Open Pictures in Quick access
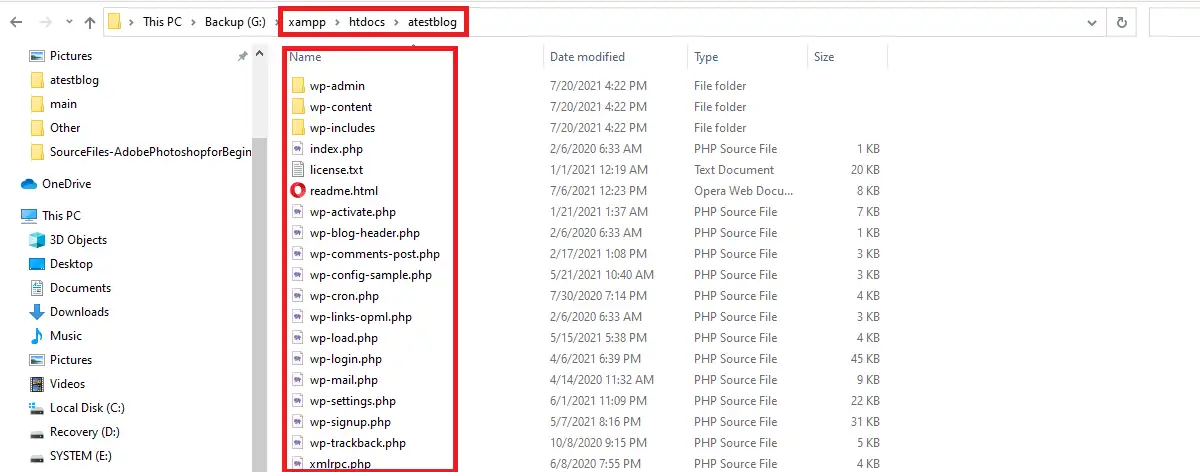The height and width of the screenshot is (472, 1200). pyautogui.click(x=71, y=56)
